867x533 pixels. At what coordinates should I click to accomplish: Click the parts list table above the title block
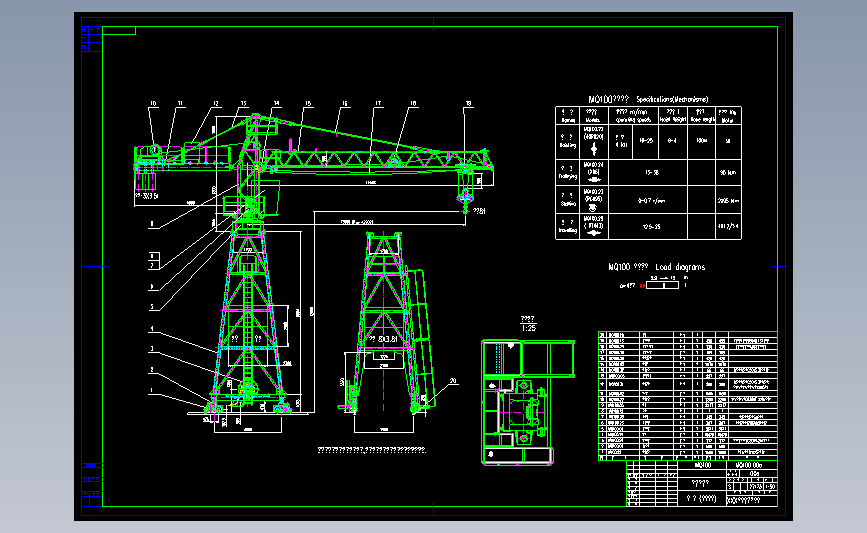pyautogui.click(x=688, y=396)
